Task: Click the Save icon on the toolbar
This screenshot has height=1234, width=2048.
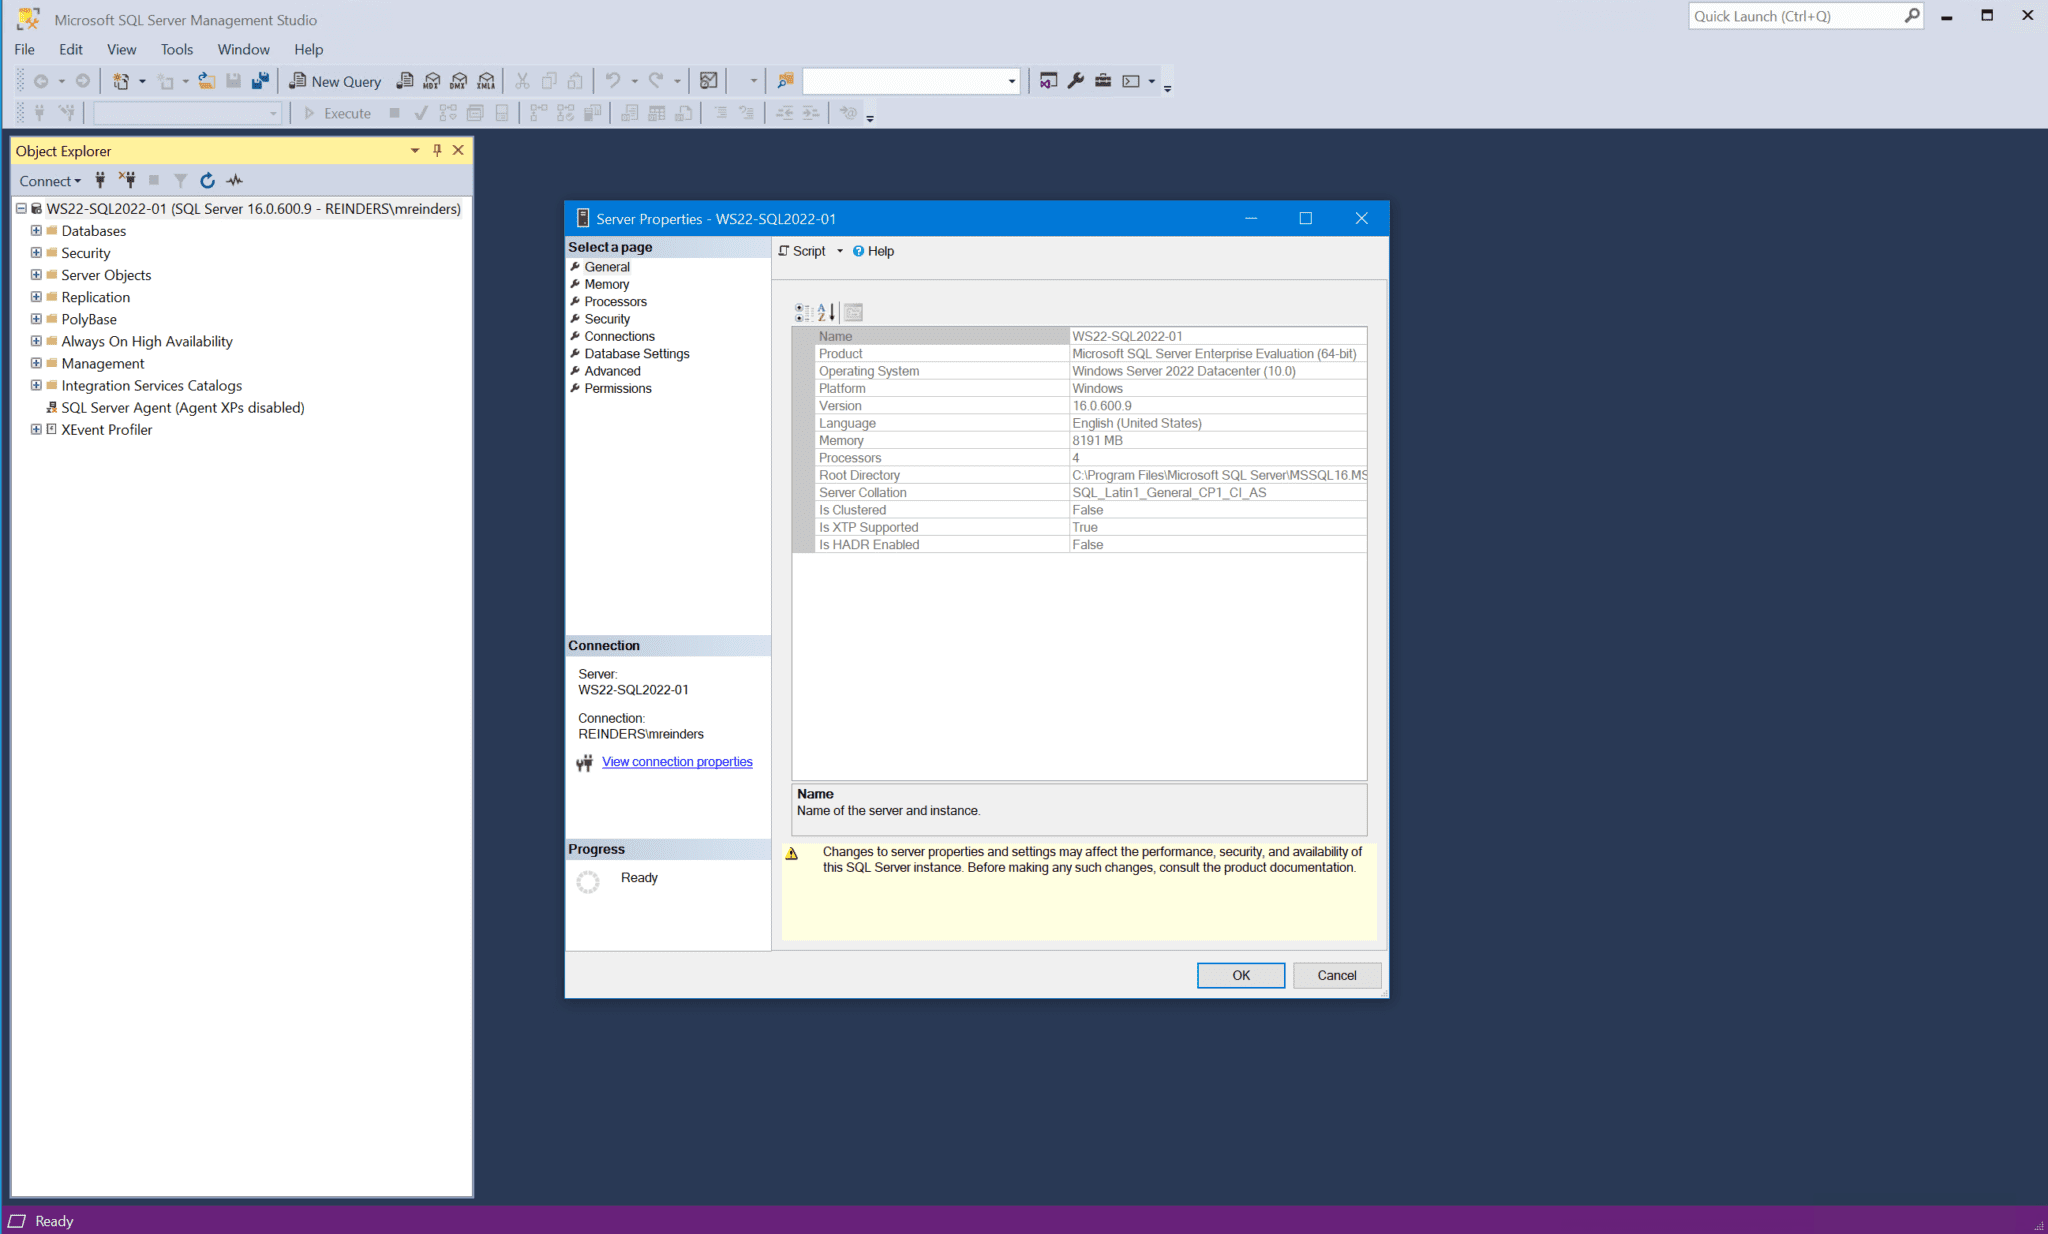Action: click(x=233, y=81)
